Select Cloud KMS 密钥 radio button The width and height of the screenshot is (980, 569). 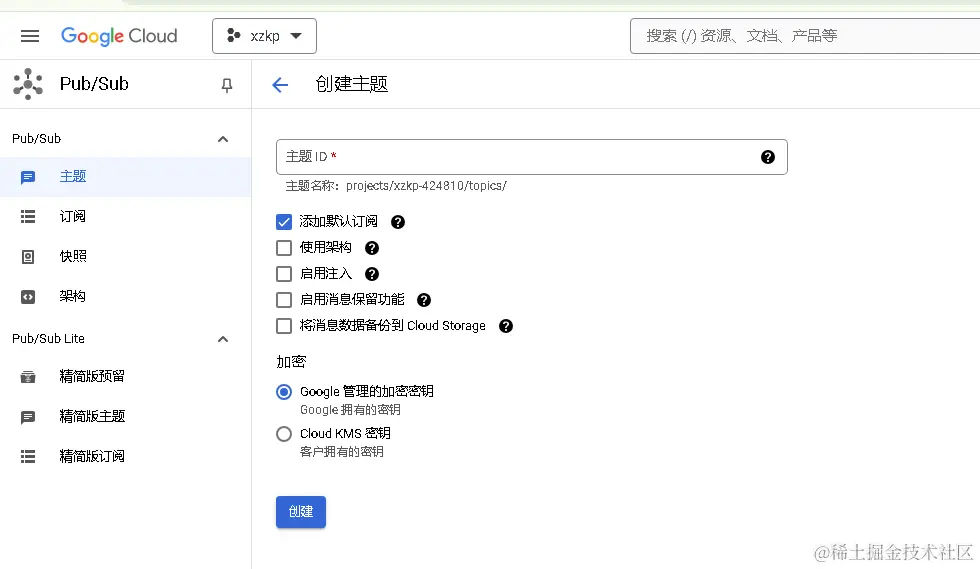click(284, 434)
